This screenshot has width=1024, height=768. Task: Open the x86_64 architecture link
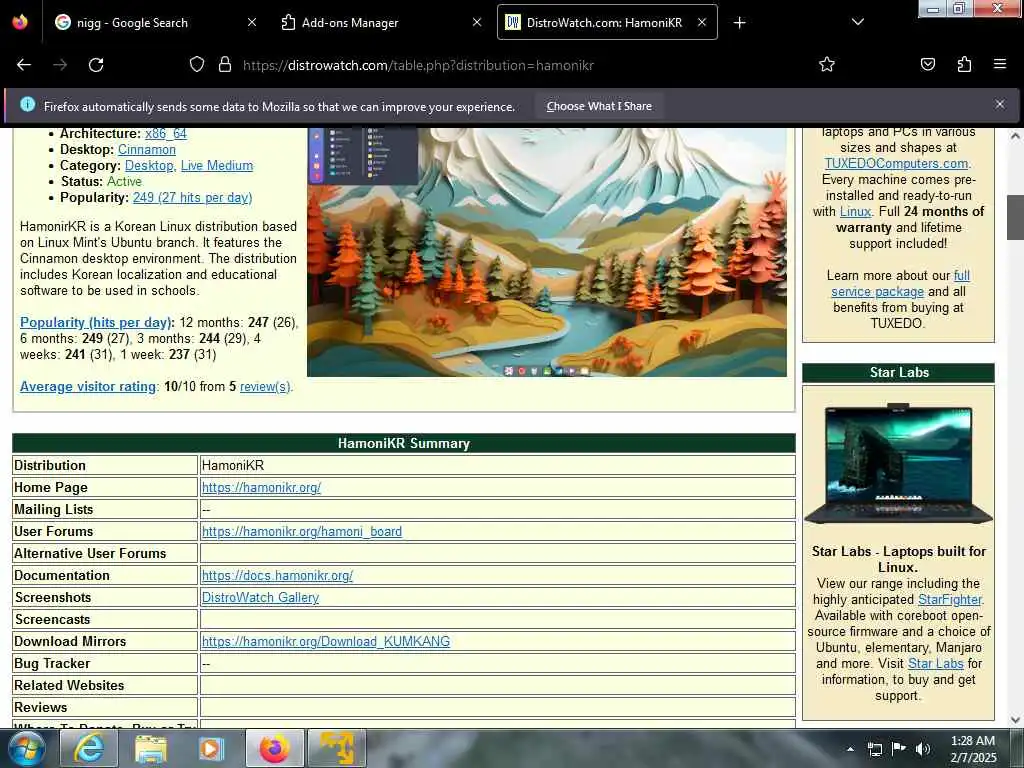pyautogui.click(x=166, y=134)
